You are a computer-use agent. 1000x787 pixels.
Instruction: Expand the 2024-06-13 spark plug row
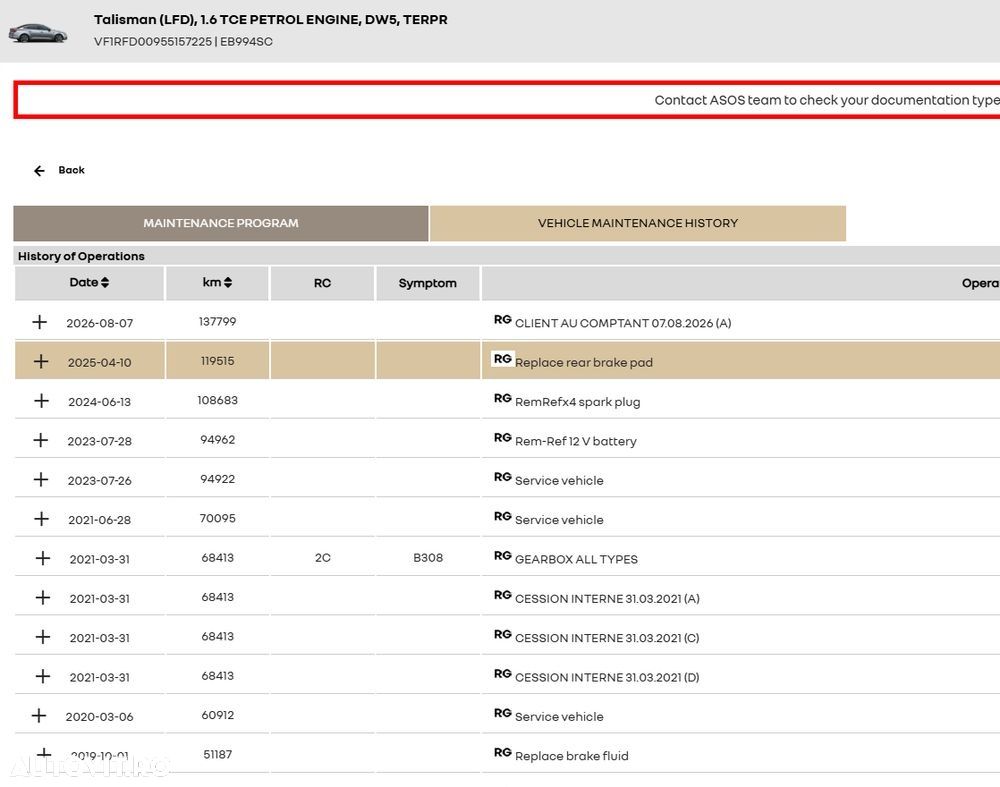point(41,401)
